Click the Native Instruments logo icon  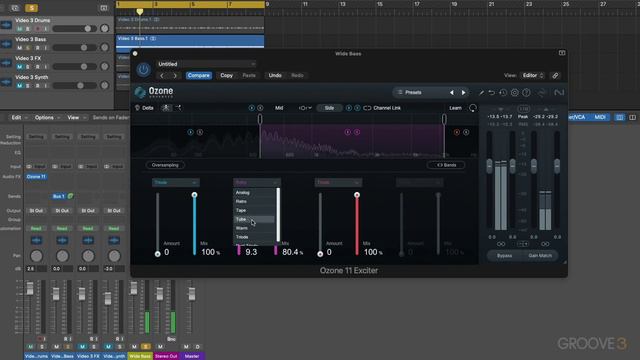559,93
